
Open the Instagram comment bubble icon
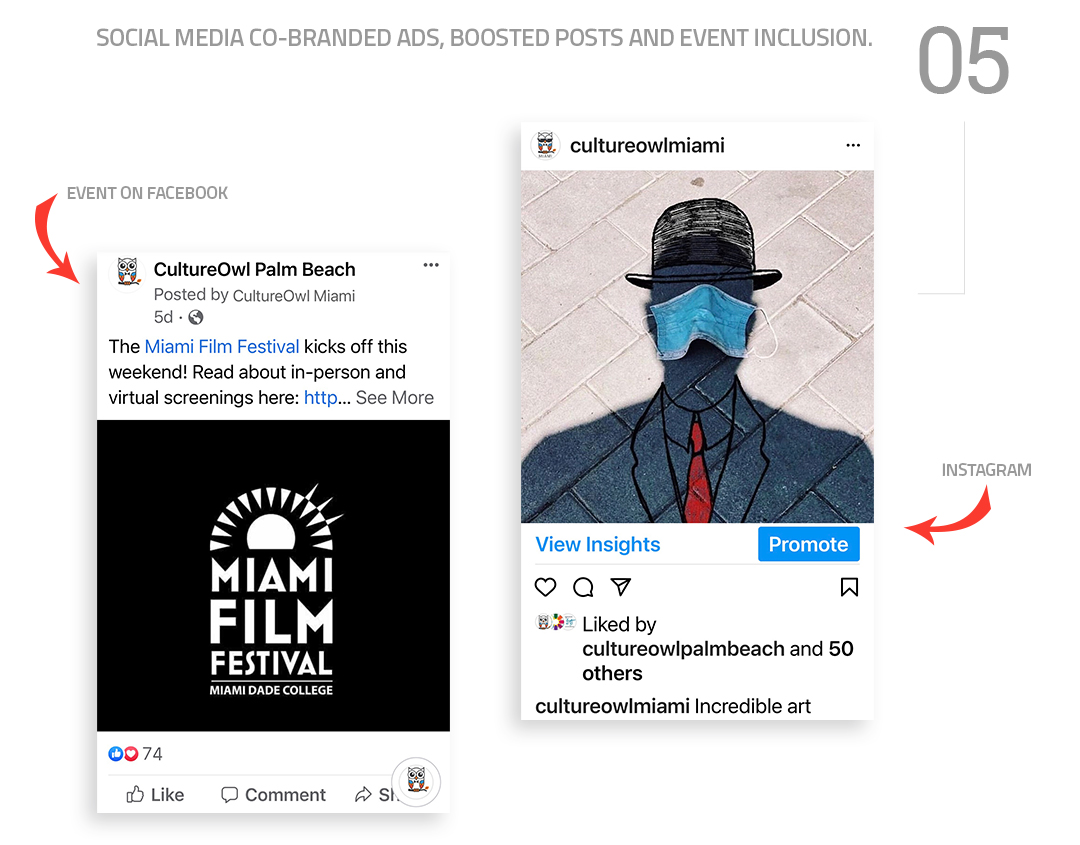tap(583, 587)
